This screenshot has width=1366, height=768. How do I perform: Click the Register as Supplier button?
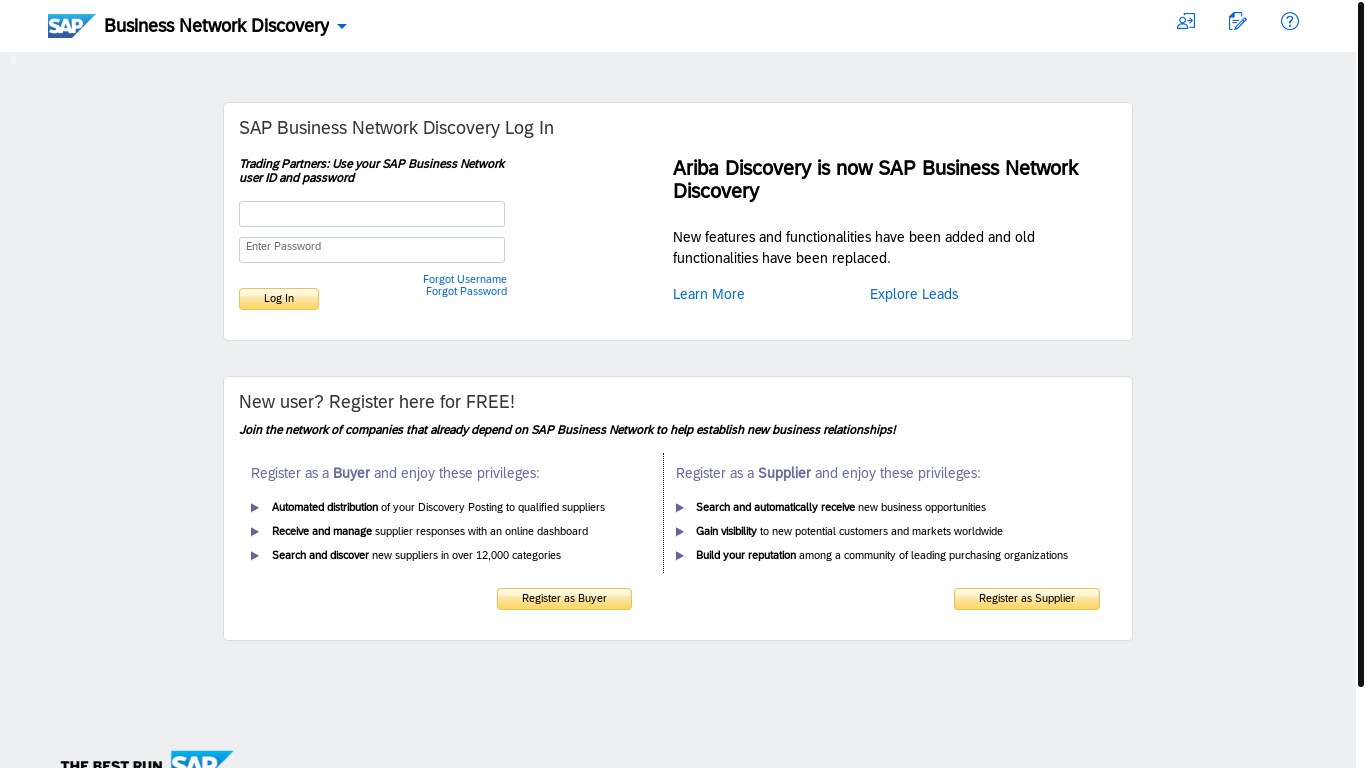[x=1027, y=599]
